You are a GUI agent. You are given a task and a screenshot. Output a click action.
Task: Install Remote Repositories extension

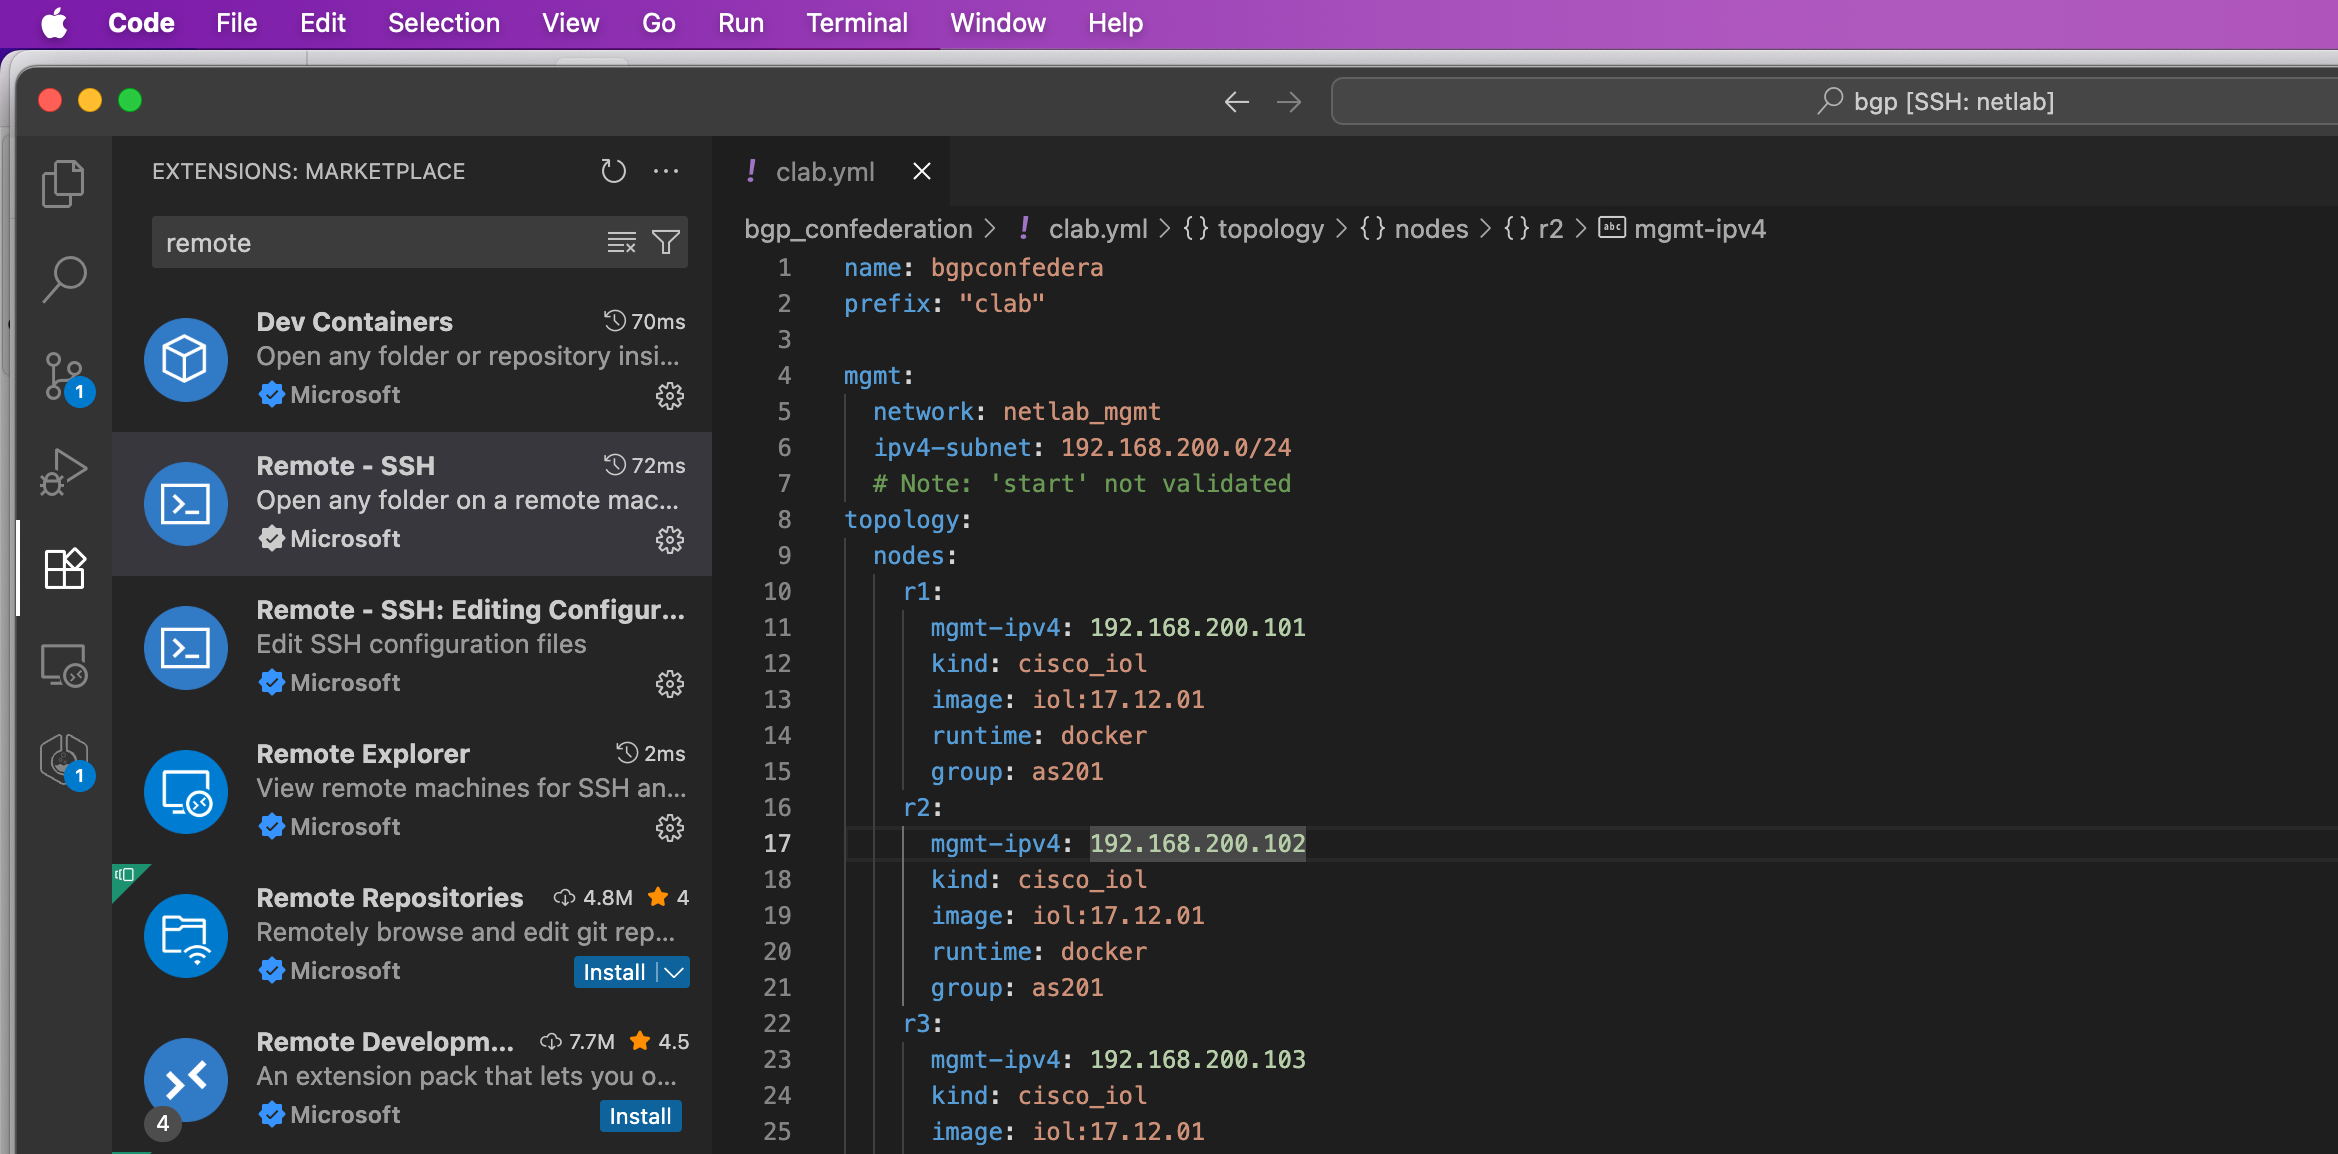click(613, 972)
